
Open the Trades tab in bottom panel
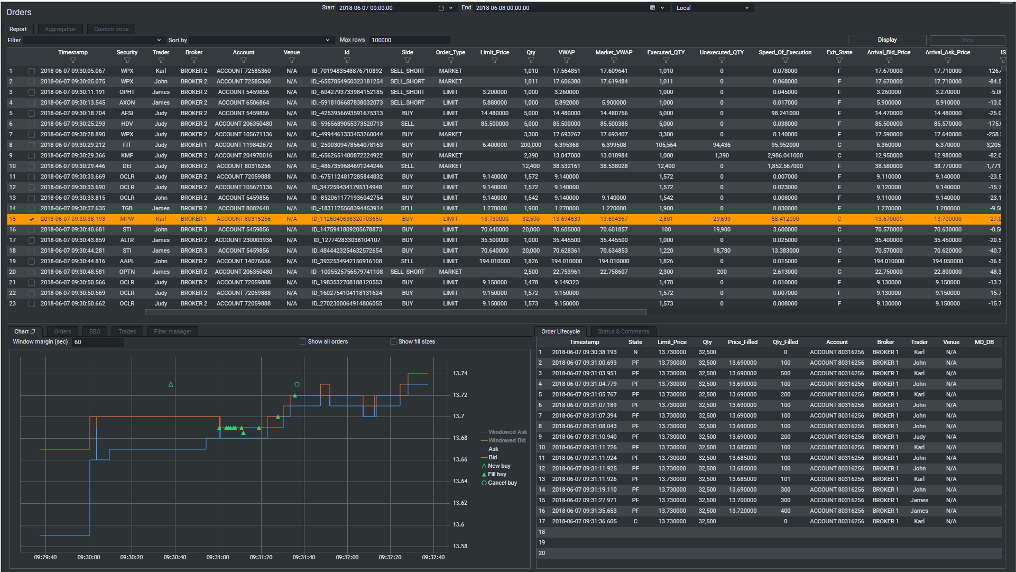(x=127, y=331)
